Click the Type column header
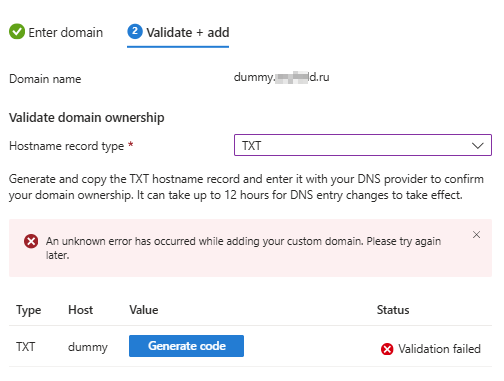Viewport: 504px width, 381px height. pyautogui.click(x=29, y=310)
